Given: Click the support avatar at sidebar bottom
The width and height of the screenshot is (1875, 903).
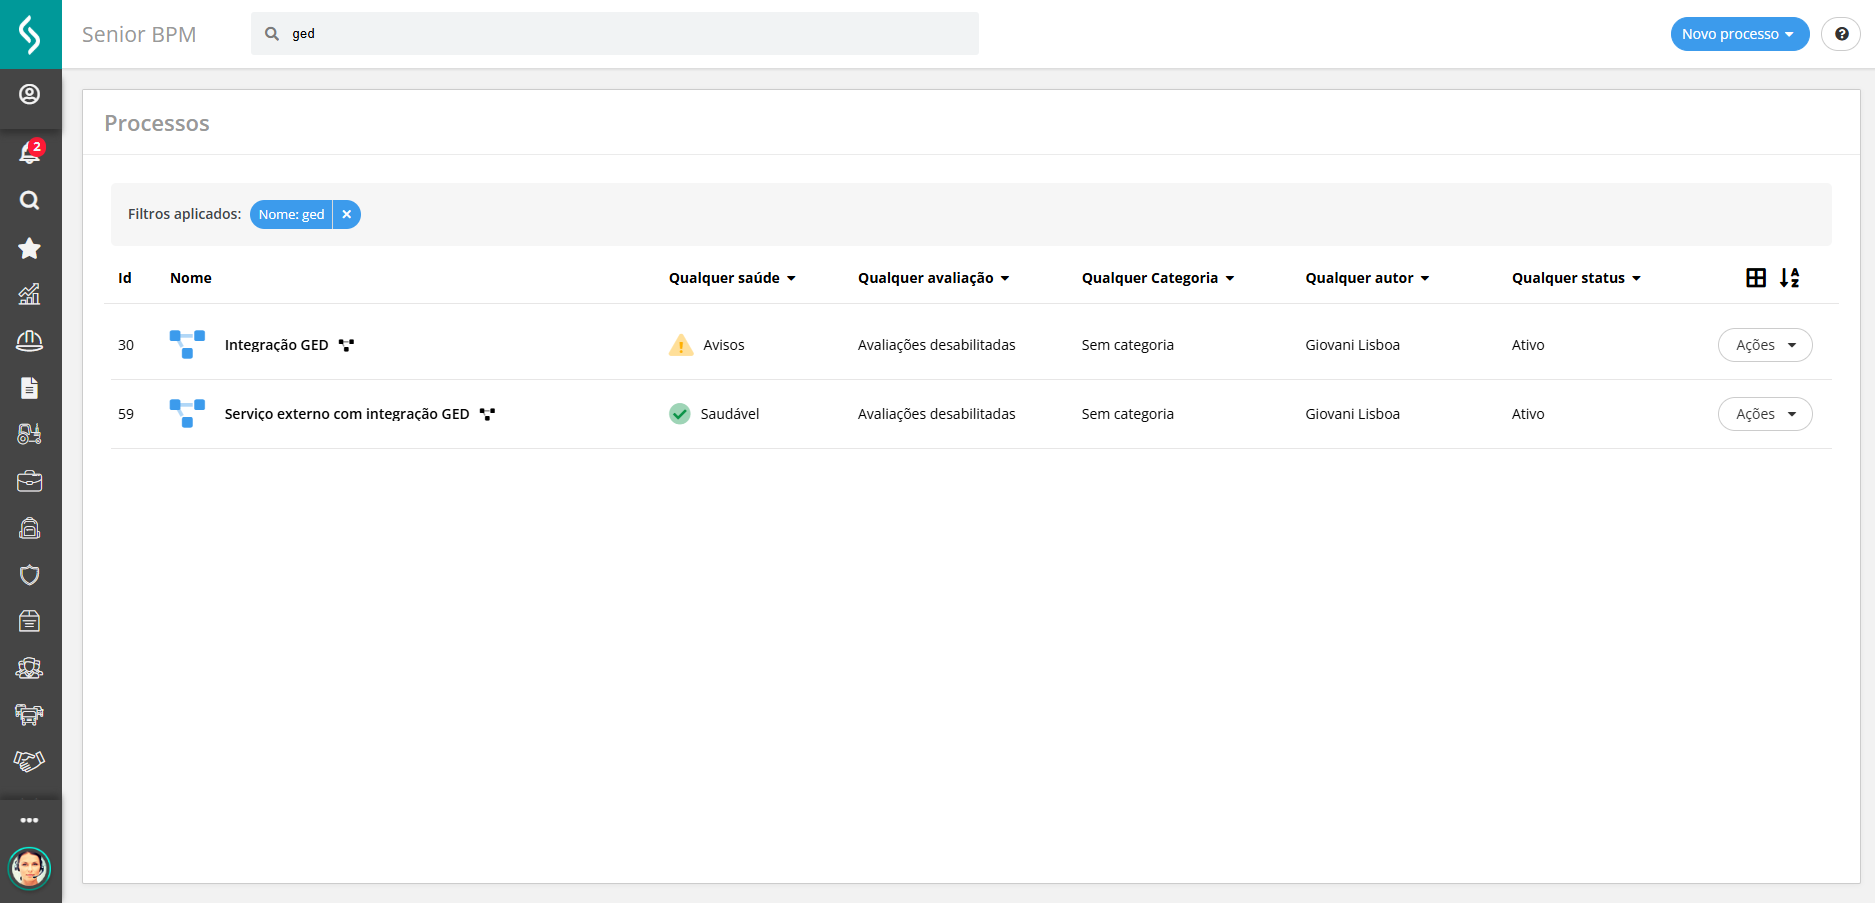Looking at the screenshot, I should point(30,868).
